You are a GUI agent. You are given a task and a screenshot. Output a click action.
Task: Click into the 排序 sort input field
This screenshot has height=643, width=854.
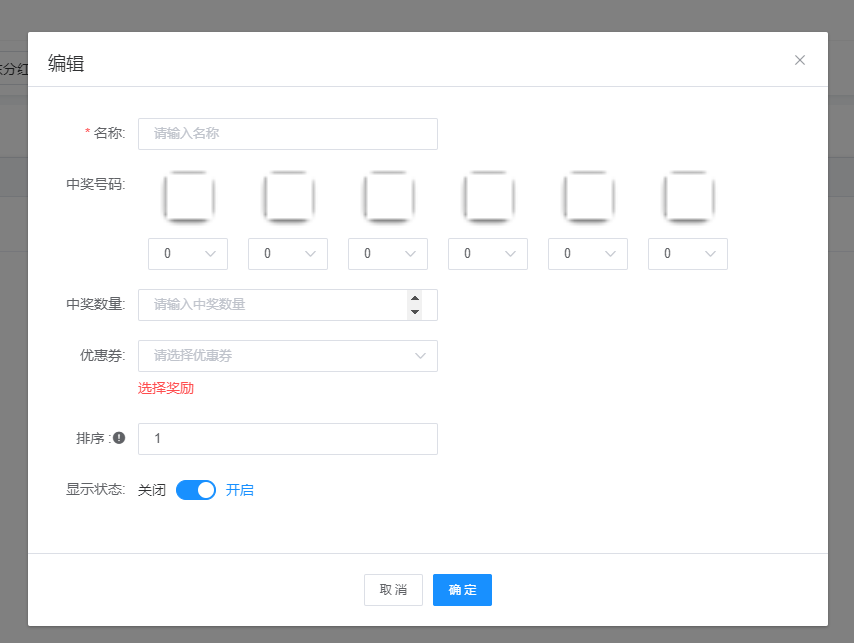coord(288,439)
